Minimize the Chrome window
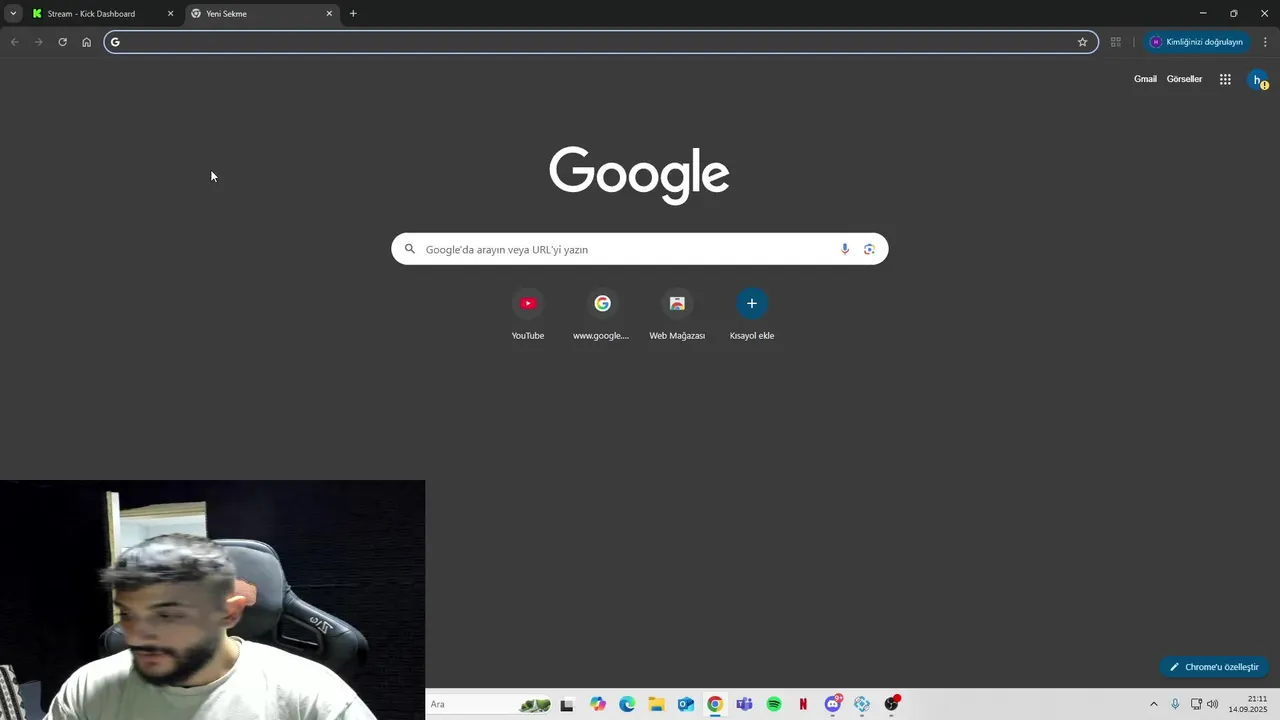The image size is (1280, 720). pos(1203,14)
